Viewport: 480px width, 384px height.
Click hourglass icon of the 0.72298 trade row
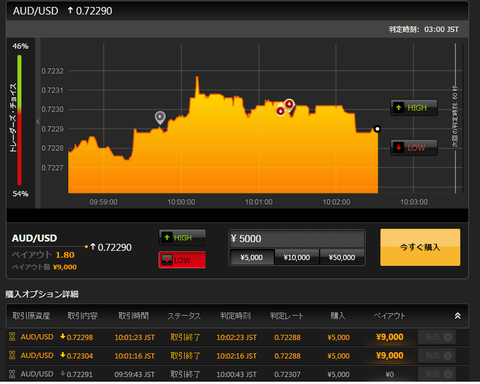(x=12, y=337)
